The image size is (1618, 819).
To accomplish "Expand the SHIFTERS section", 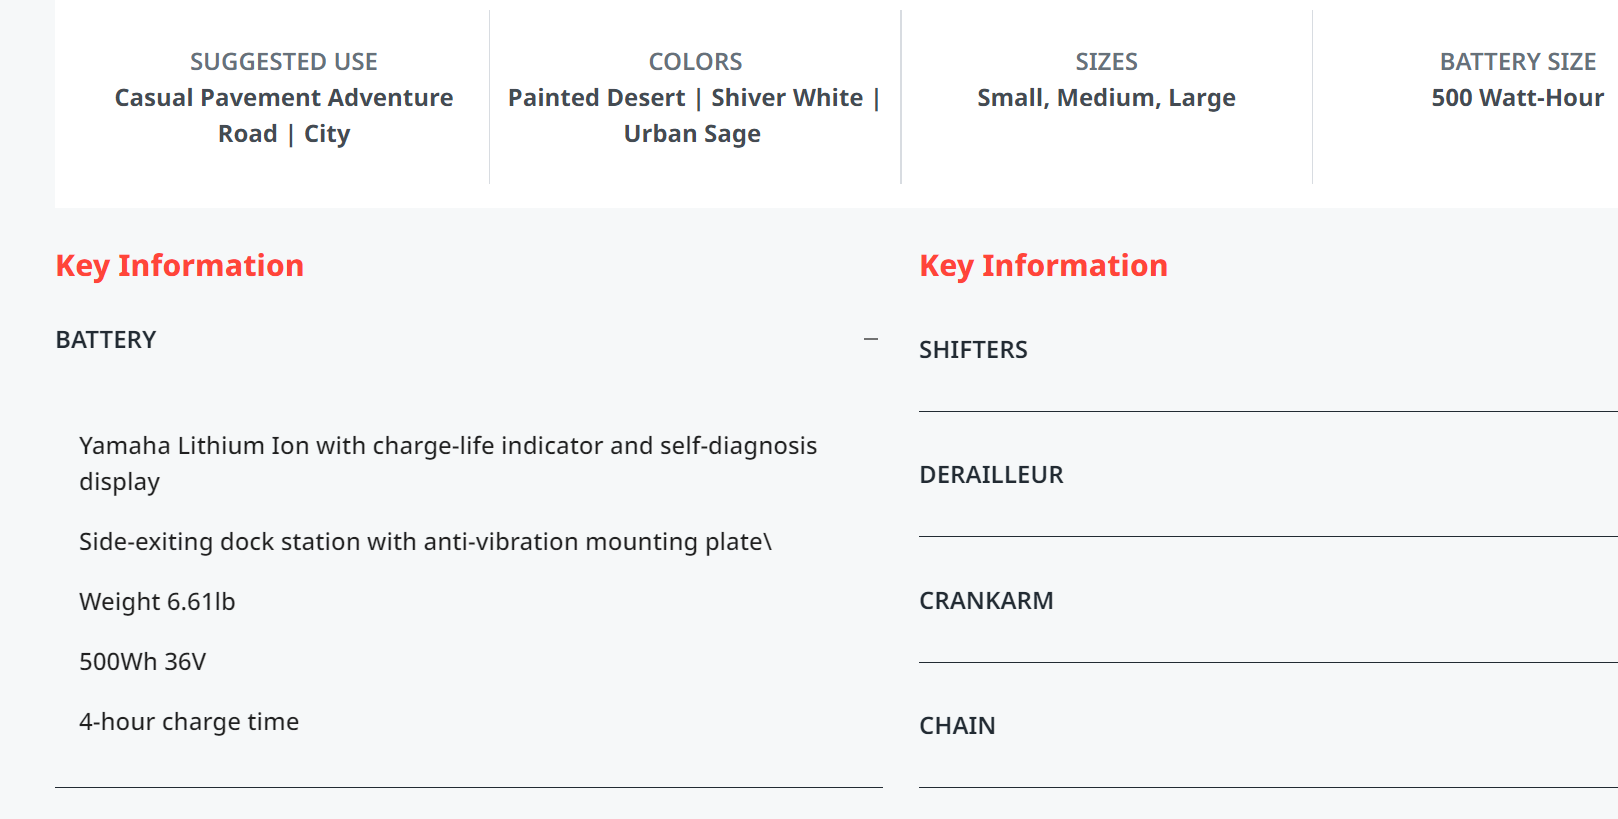I will [973, 350].
